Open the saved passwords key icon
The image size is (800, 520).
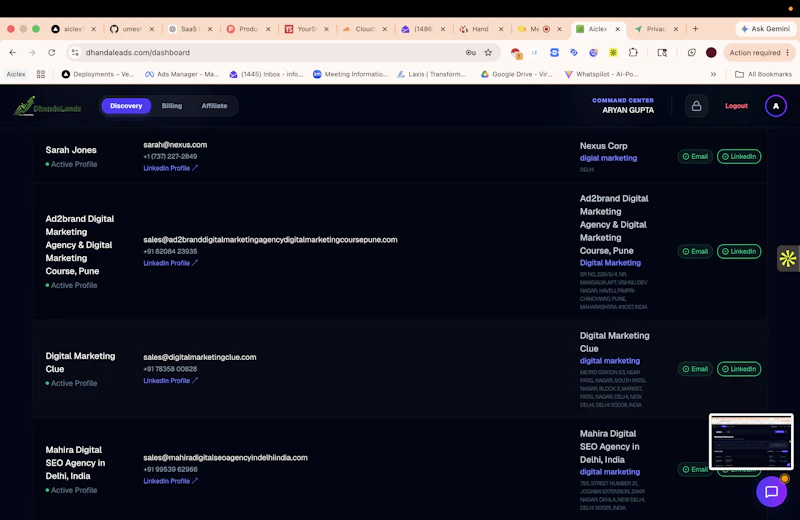pos(470,53)
